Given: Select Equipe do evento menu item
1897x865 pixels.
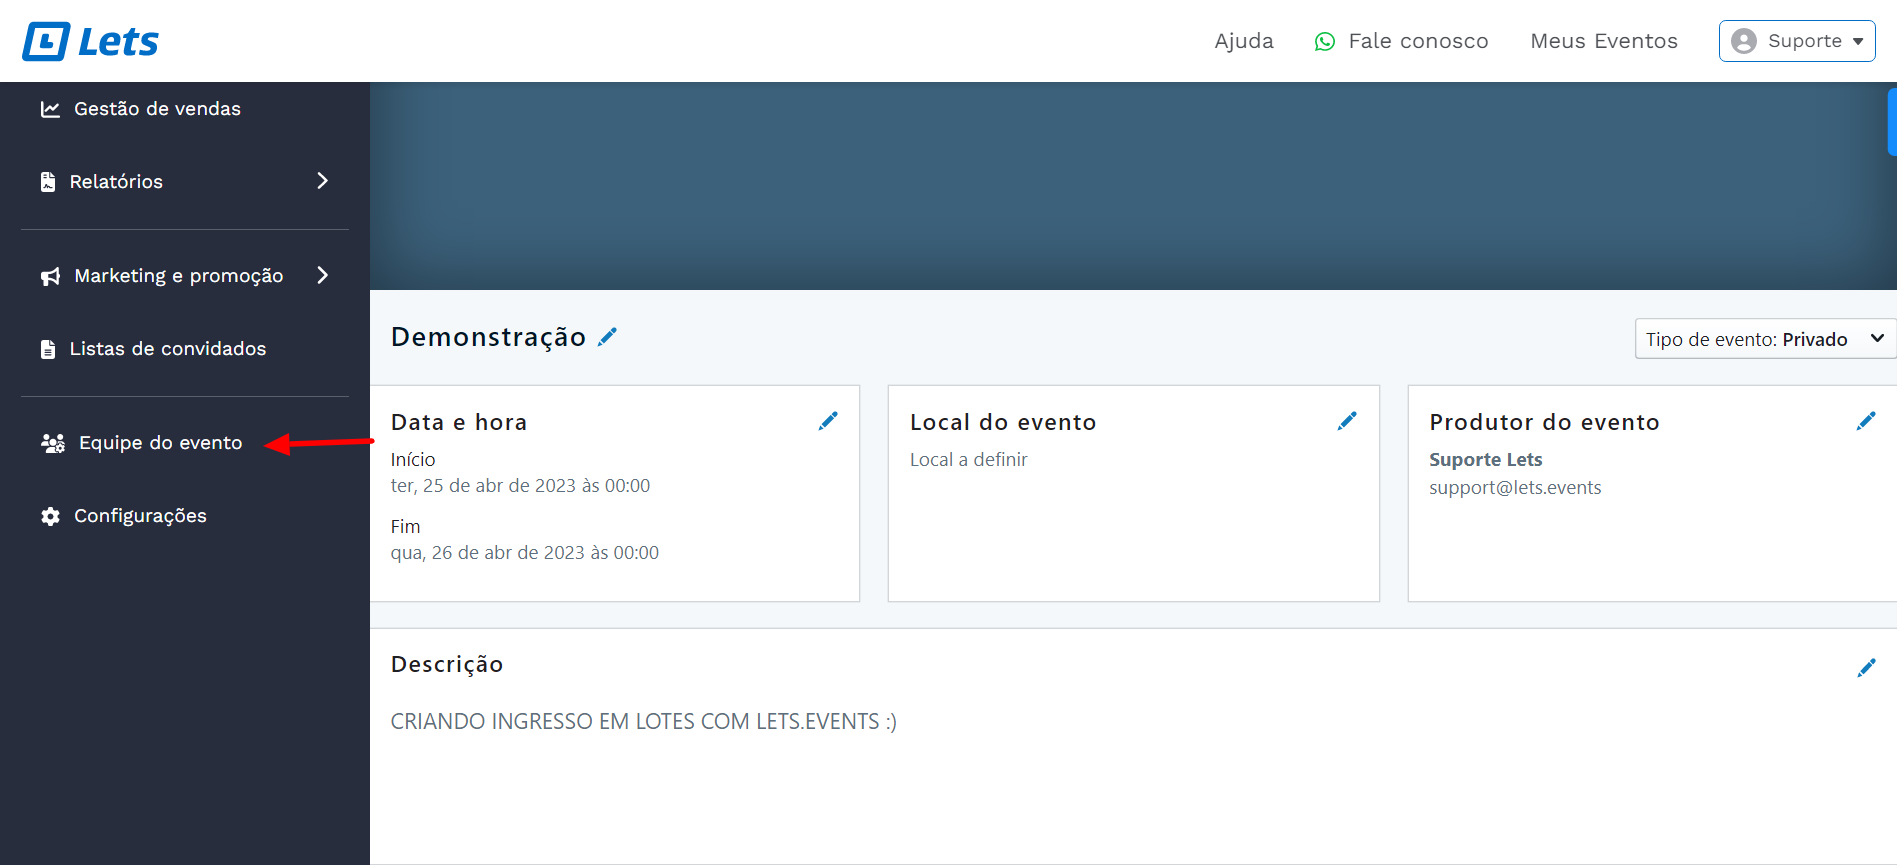Looking at the screenshot, I should click(x=160, y=443).
